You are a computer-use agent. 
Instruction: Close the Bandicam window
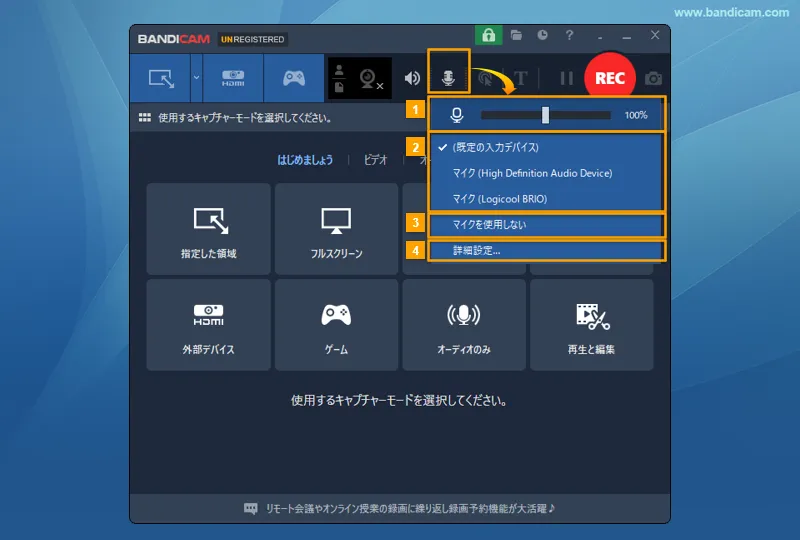pyautogui.click(x=655, y=35)
